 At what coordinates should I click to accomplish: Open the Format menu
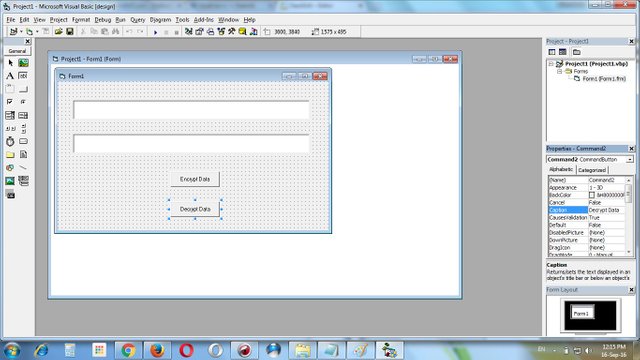coord(81,20)
